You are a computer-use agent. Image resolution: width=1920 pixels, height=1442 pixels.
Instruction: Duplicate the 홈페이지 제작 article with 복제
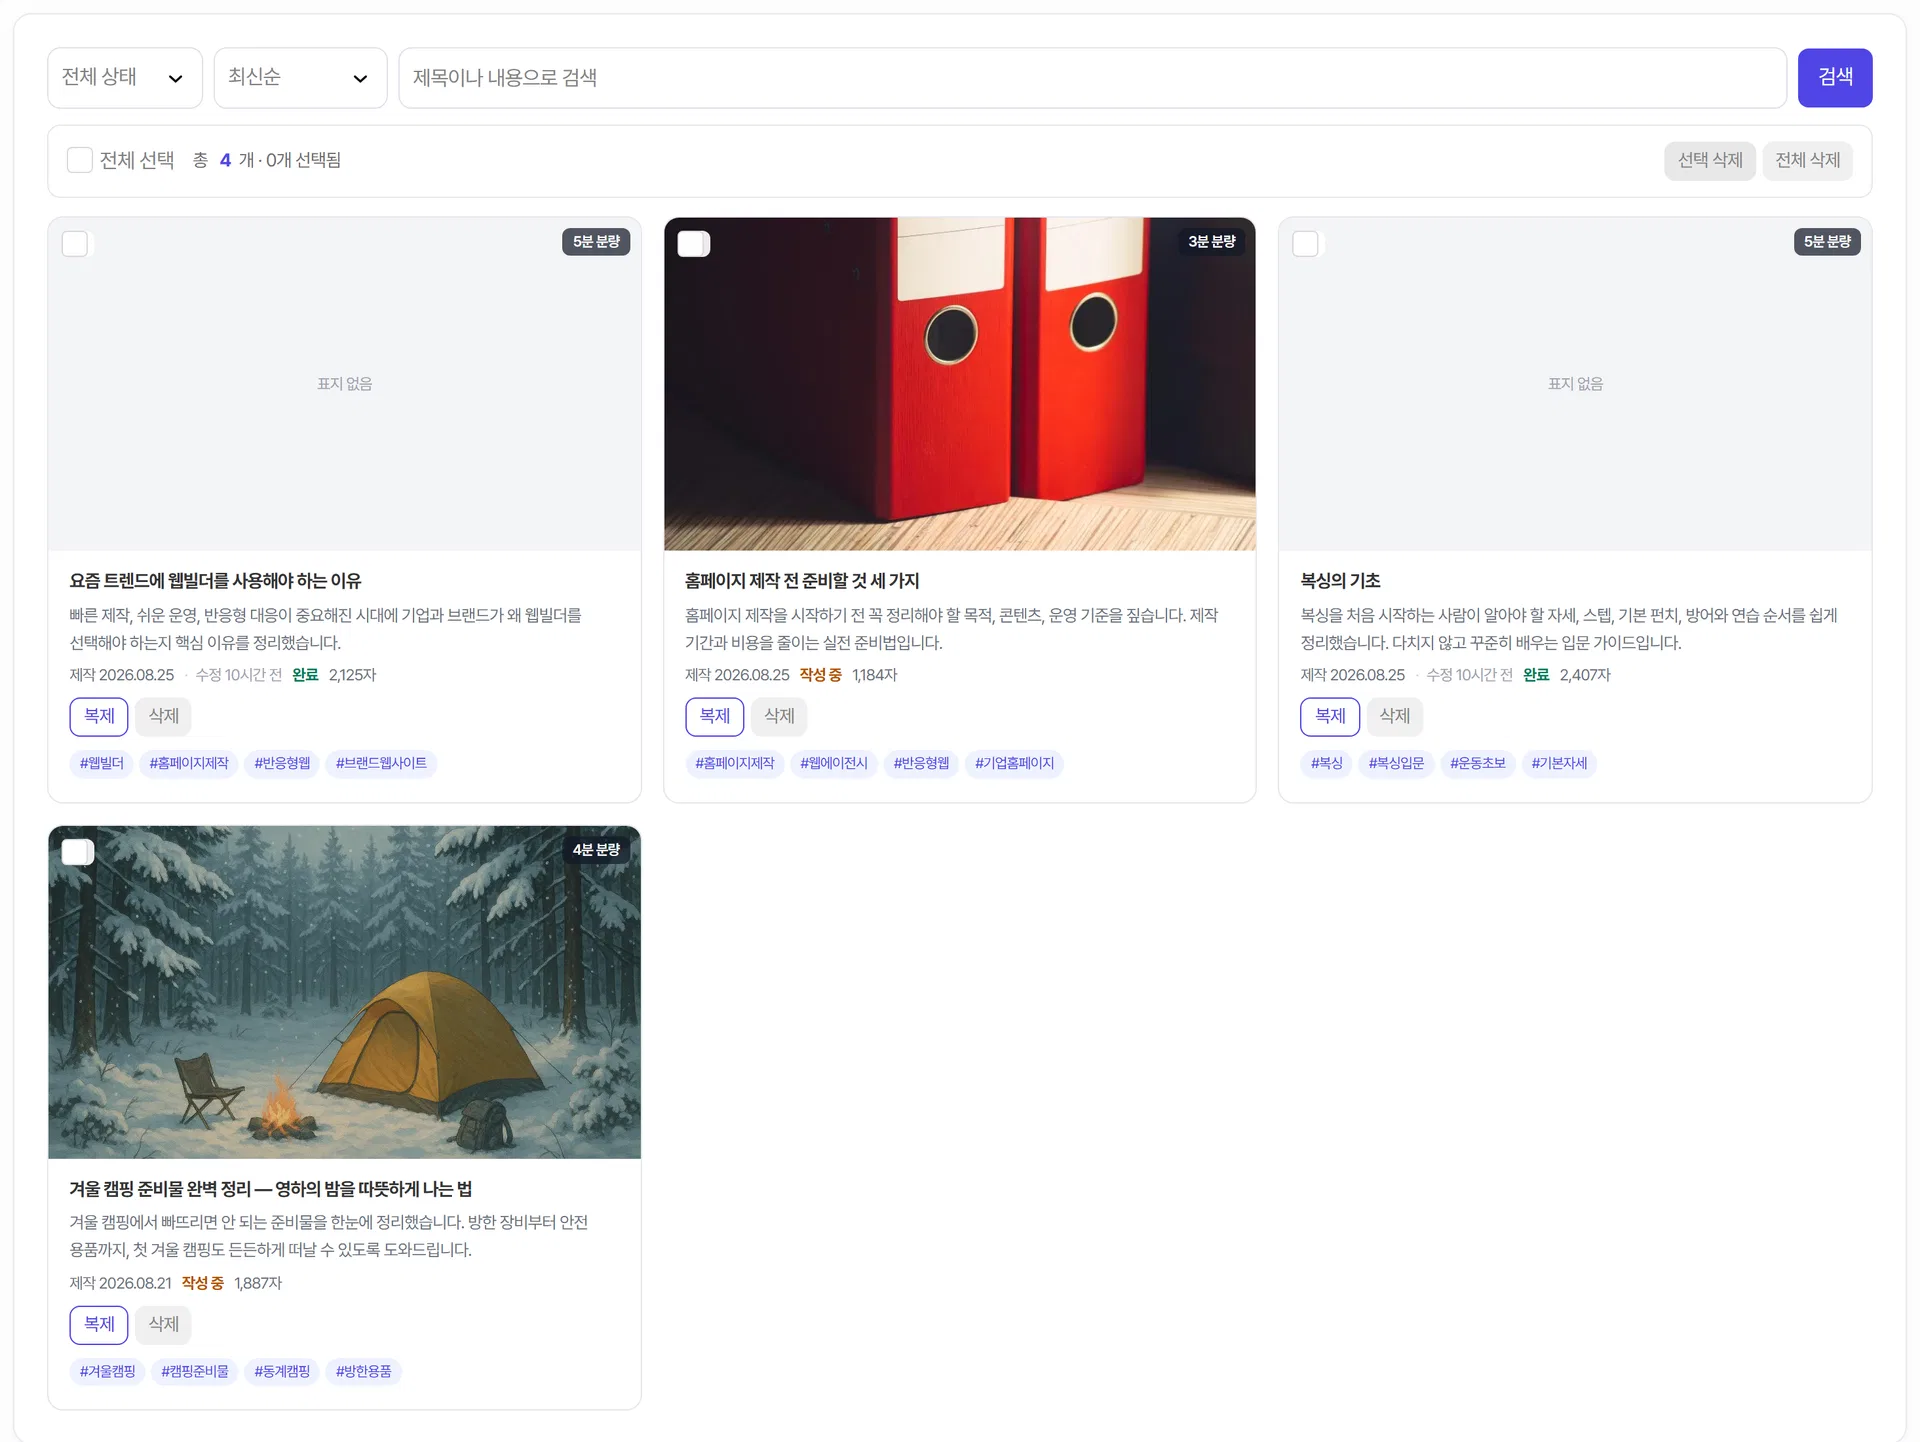tap(714, 716)
